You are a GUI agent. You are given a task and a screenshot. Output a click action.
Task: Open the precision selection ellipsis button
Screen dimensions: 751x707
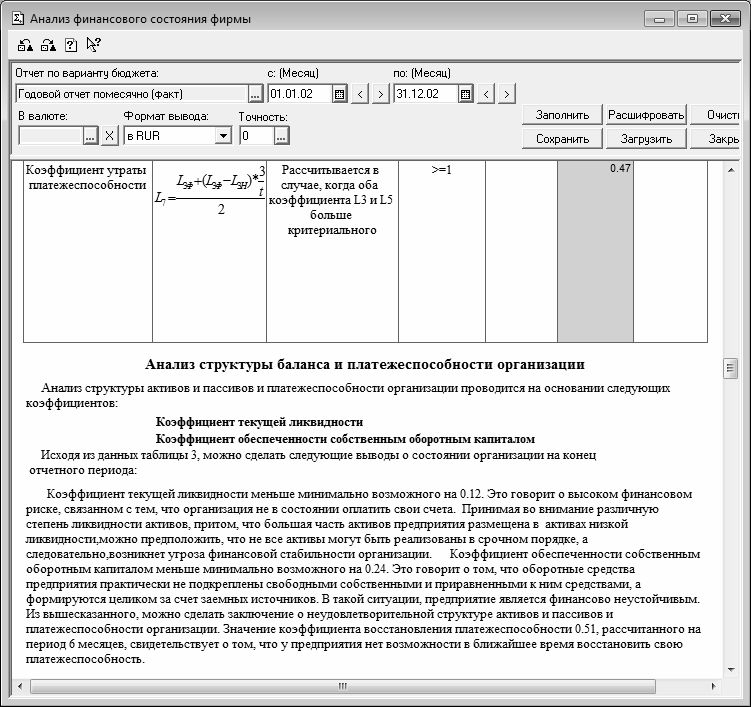click(x=281, y=136)
